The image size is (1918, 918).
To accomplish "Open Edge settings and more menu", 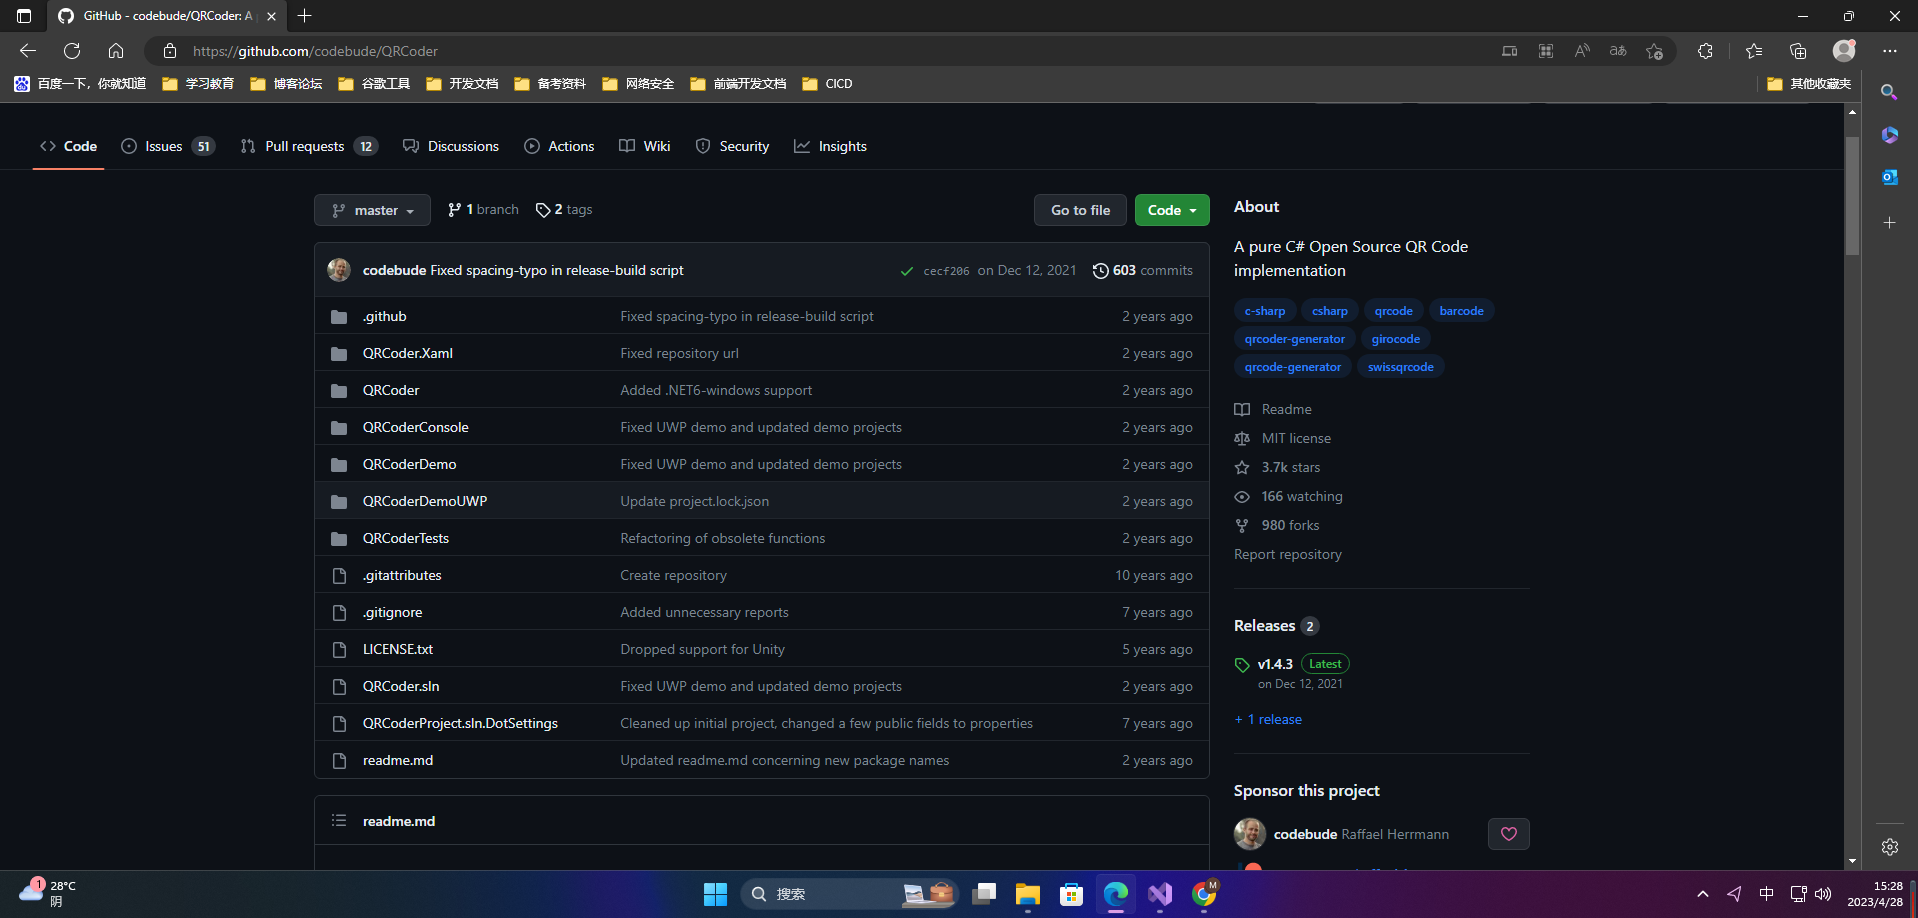I will click(1889, 51).
